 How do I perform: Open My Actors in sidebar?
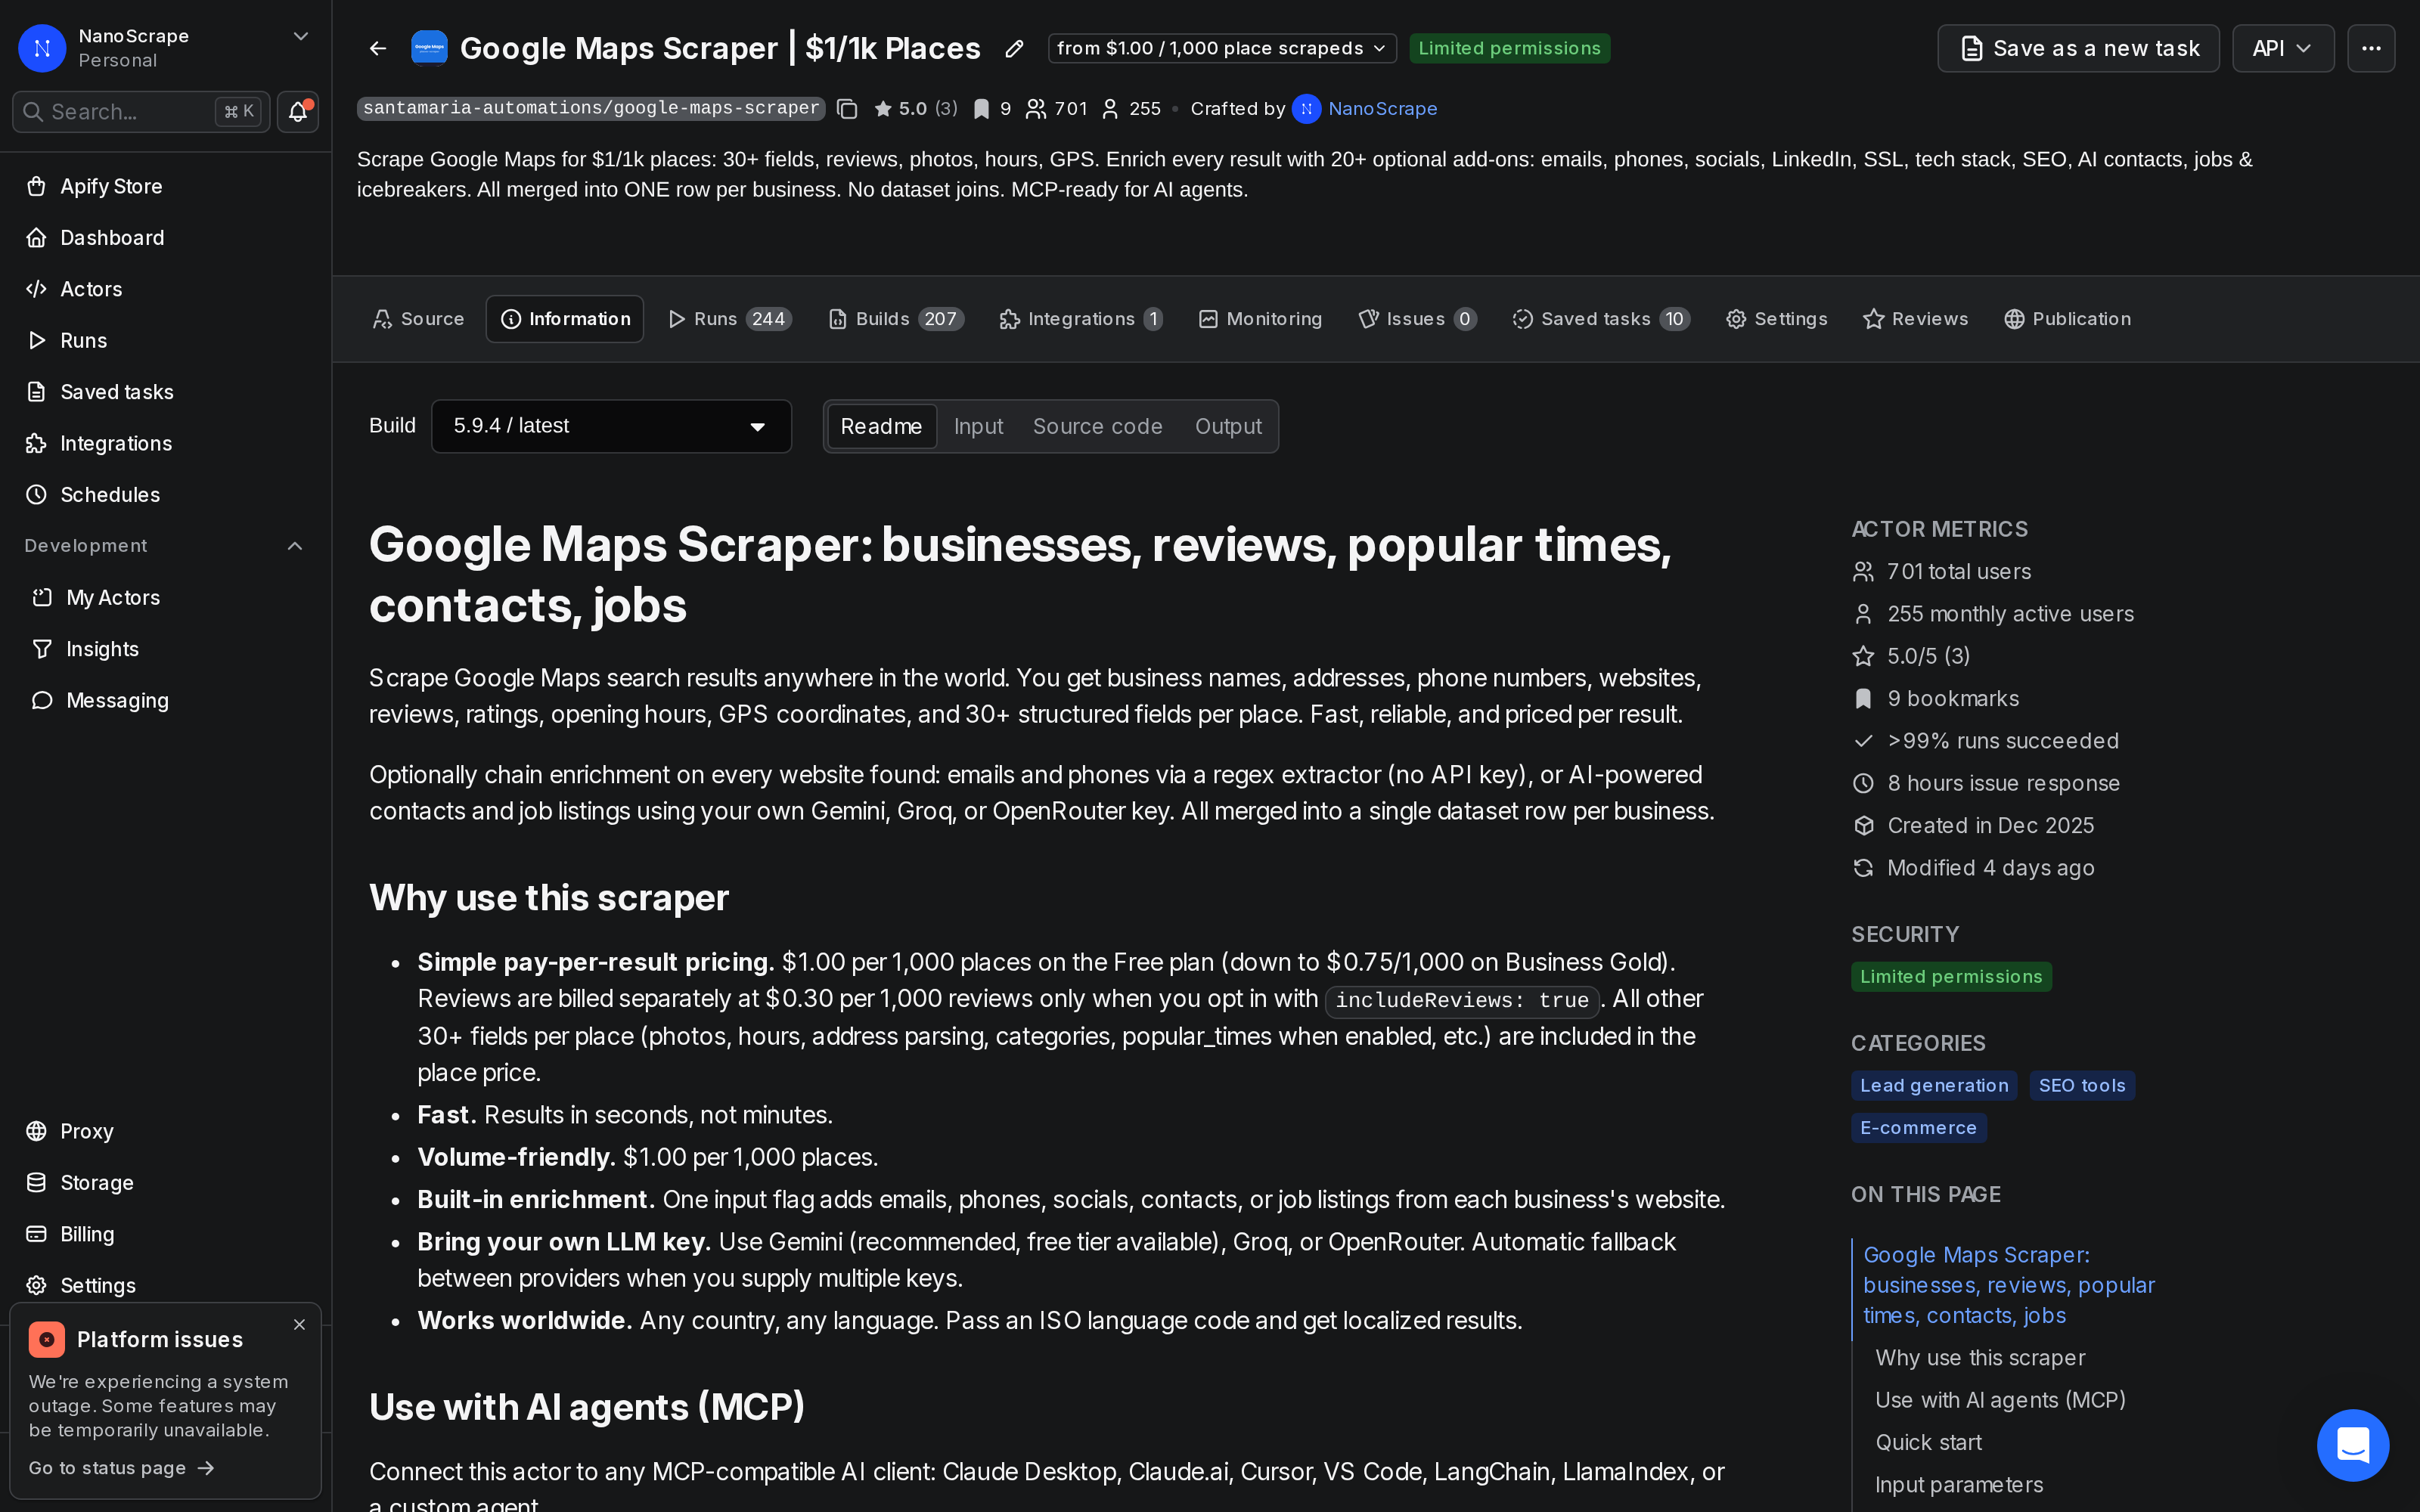click(166, 598)
